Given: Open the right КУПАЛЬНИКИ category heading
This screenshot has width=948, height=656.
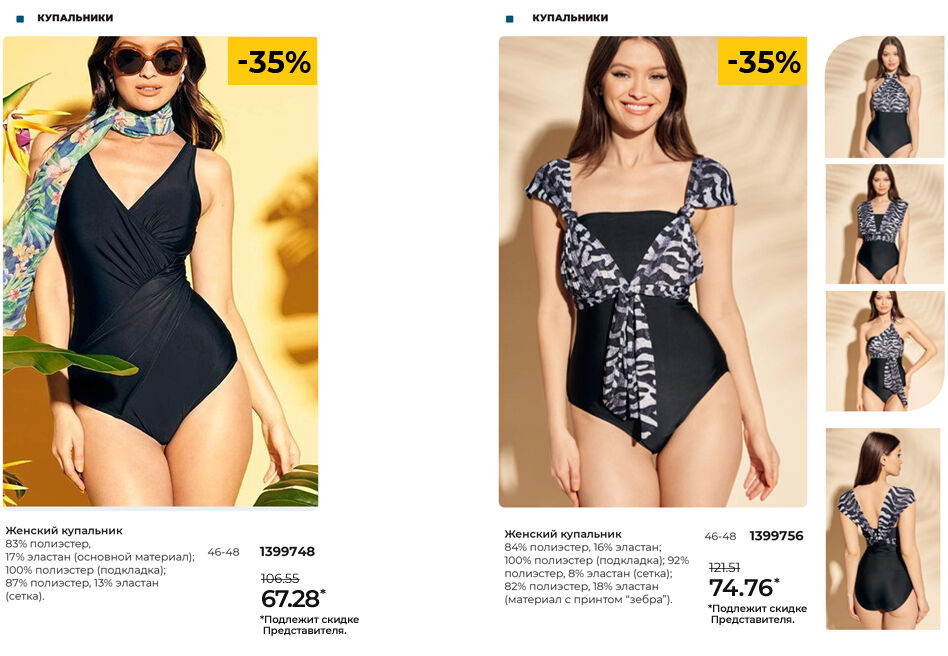Looking at the screenshot, I should tap(570, 18).
